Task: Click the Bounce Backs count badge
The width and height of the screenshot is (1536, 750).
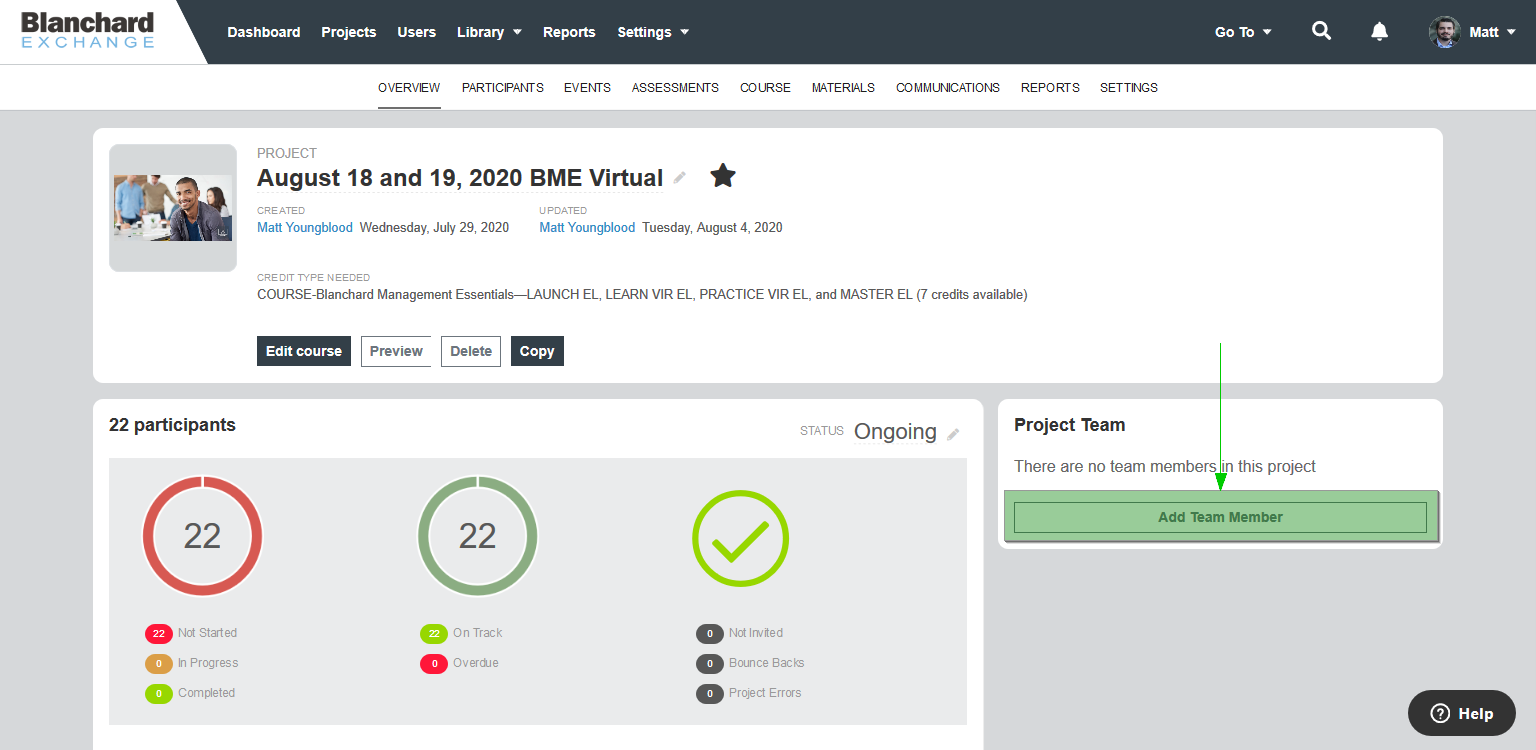Action: [709, 663]
